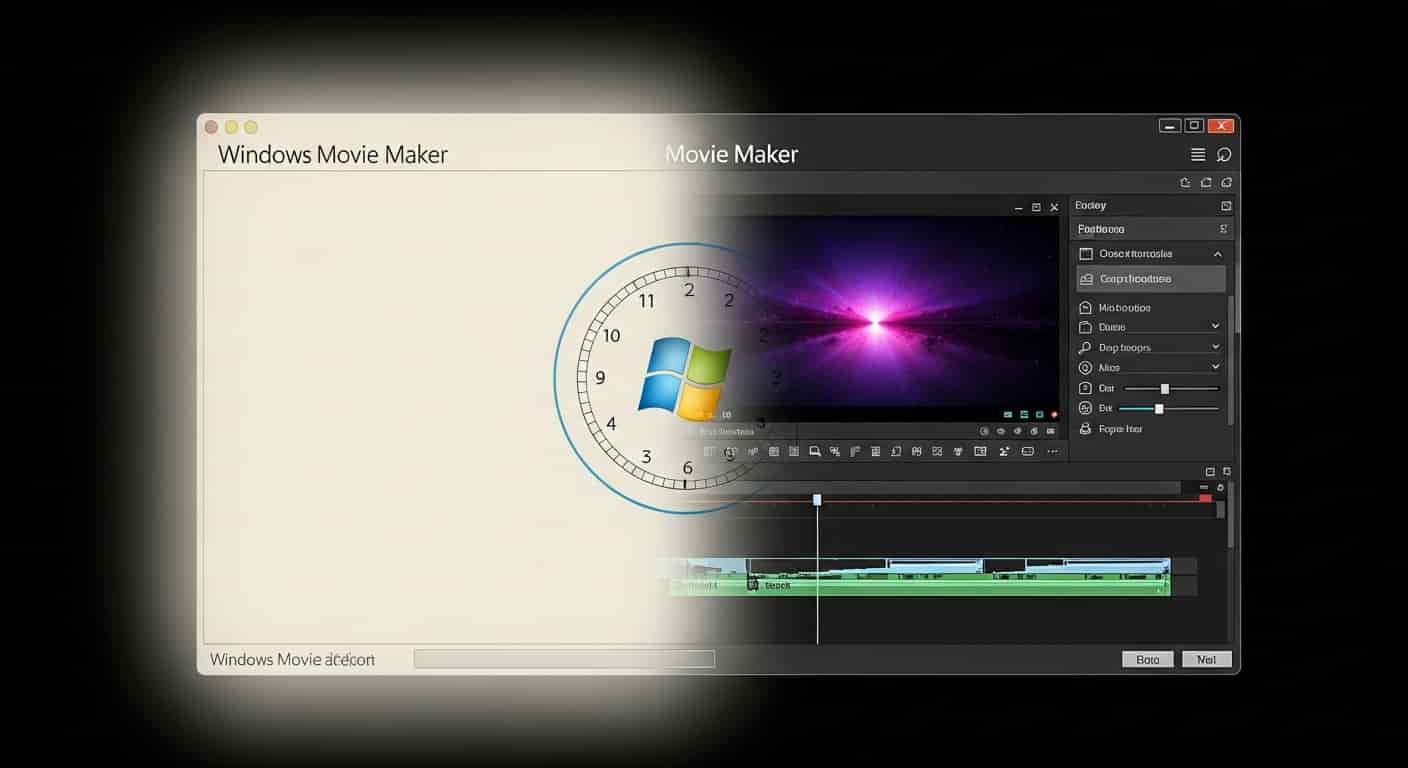The image size is (1408, 768).
Task: Click the teal Bie slider handle
Action: [x=1159, y=408]
